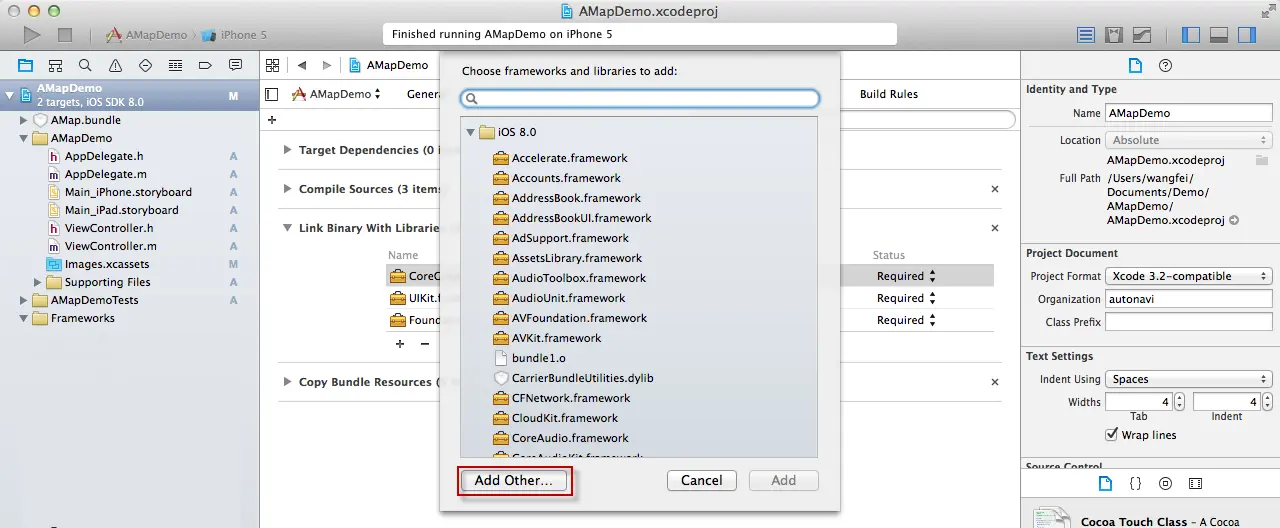Choose project location via folder icon

point(1262,160)
